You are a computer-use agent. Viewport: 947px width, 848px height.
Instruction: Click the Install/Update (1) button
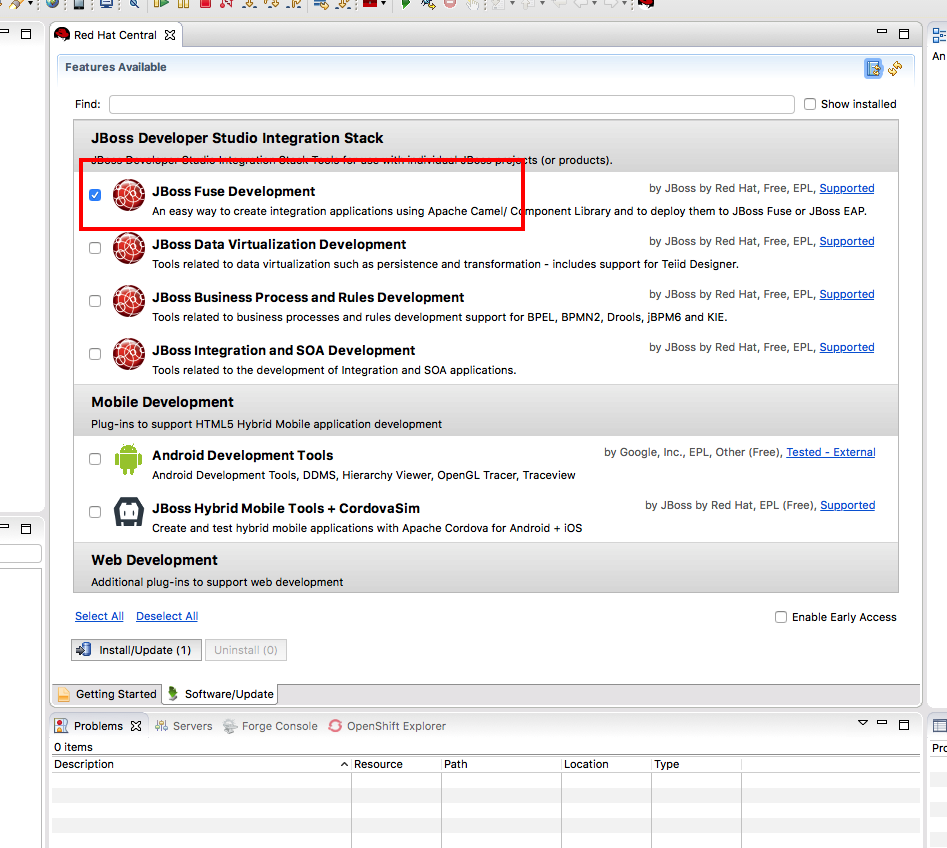(x=136, y=650)
